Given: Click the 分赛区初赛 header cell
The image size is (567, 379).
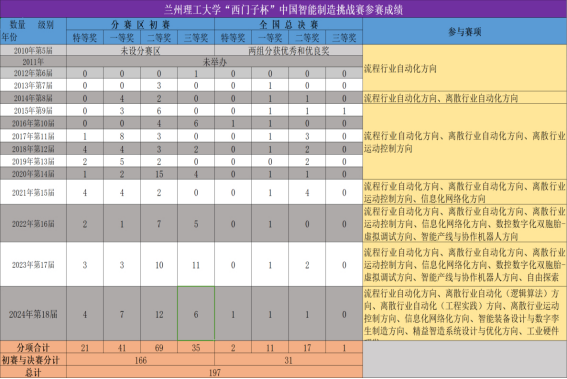Looking at the screenshot, I should (x=140, y=24).
